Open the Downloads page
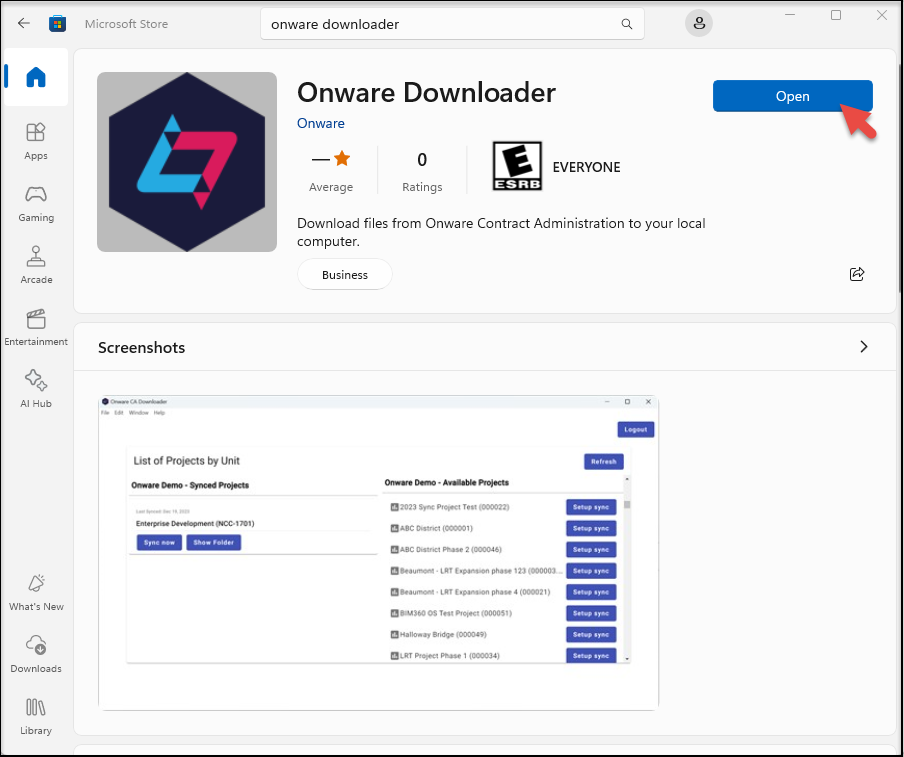The height and width of the screenshot is (757, 904). 36,654
